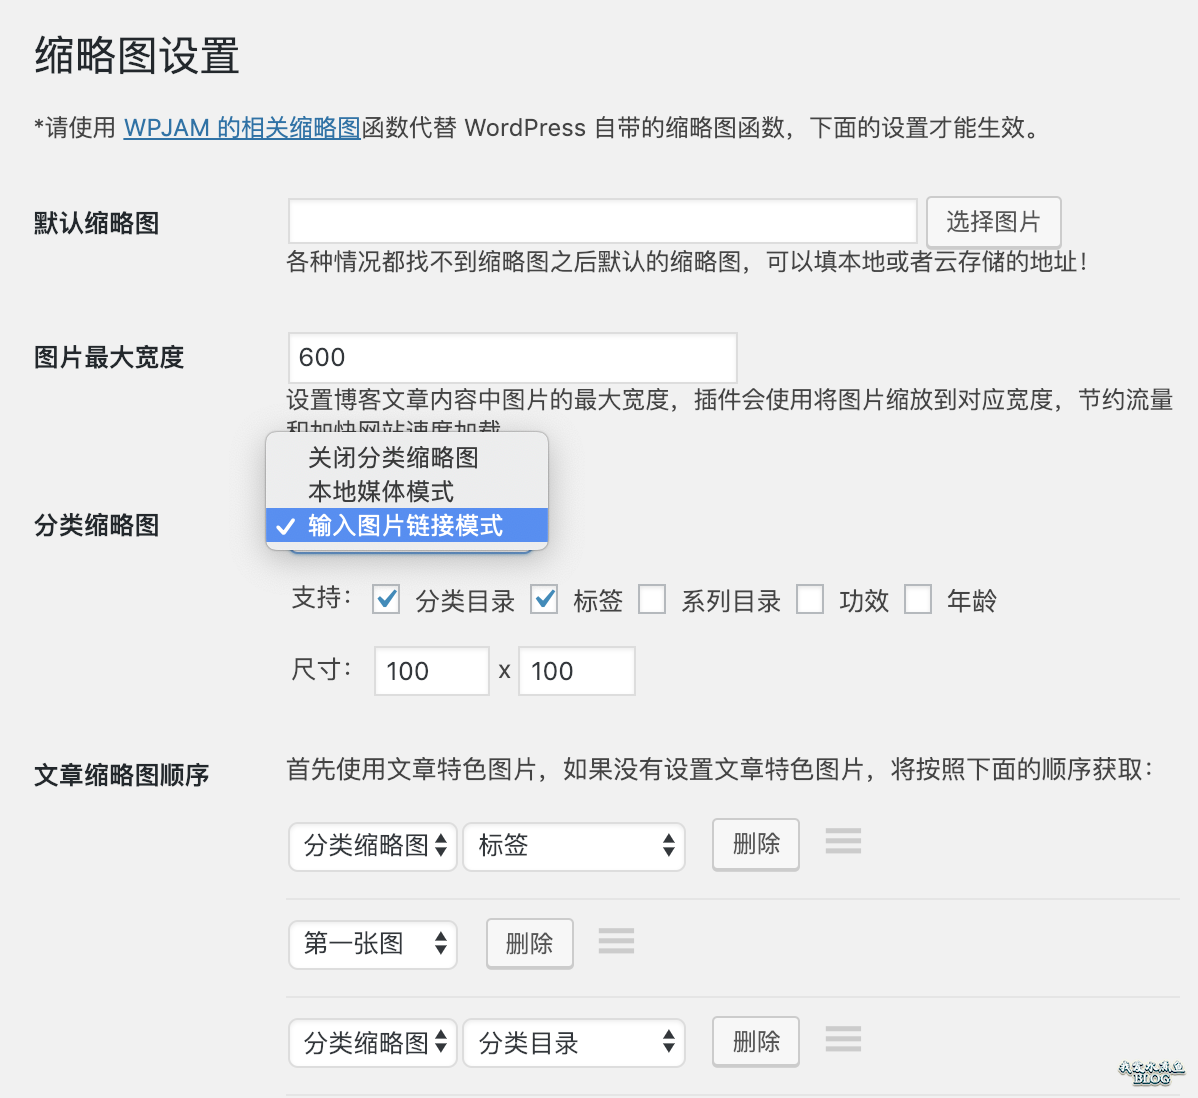
Task: Uncheck the 分类目录 checkbox
Action: (x=386, y=600)
